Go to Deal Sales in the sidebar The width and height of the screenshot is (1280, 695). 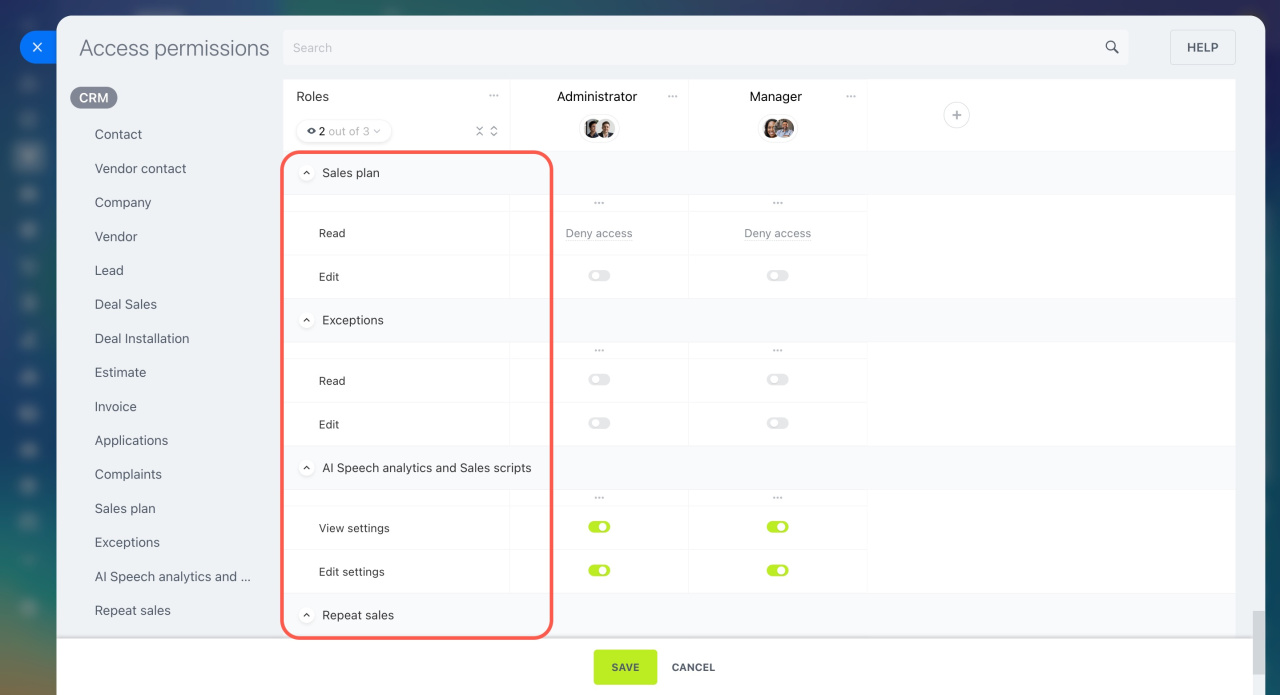pyautogui.click(x=126, y=304)
